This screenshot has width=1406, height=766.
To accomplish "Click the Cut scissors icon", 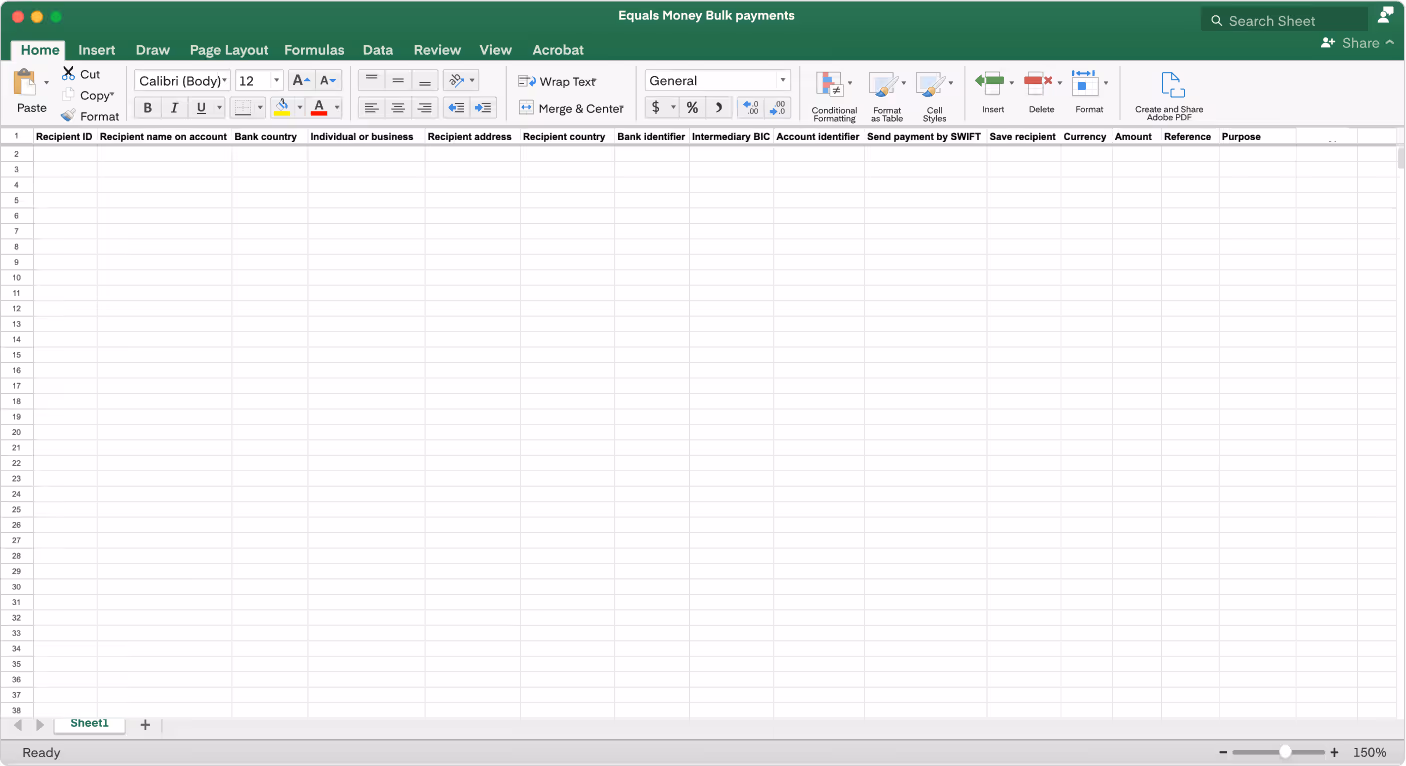I will (x=68, y=74).
